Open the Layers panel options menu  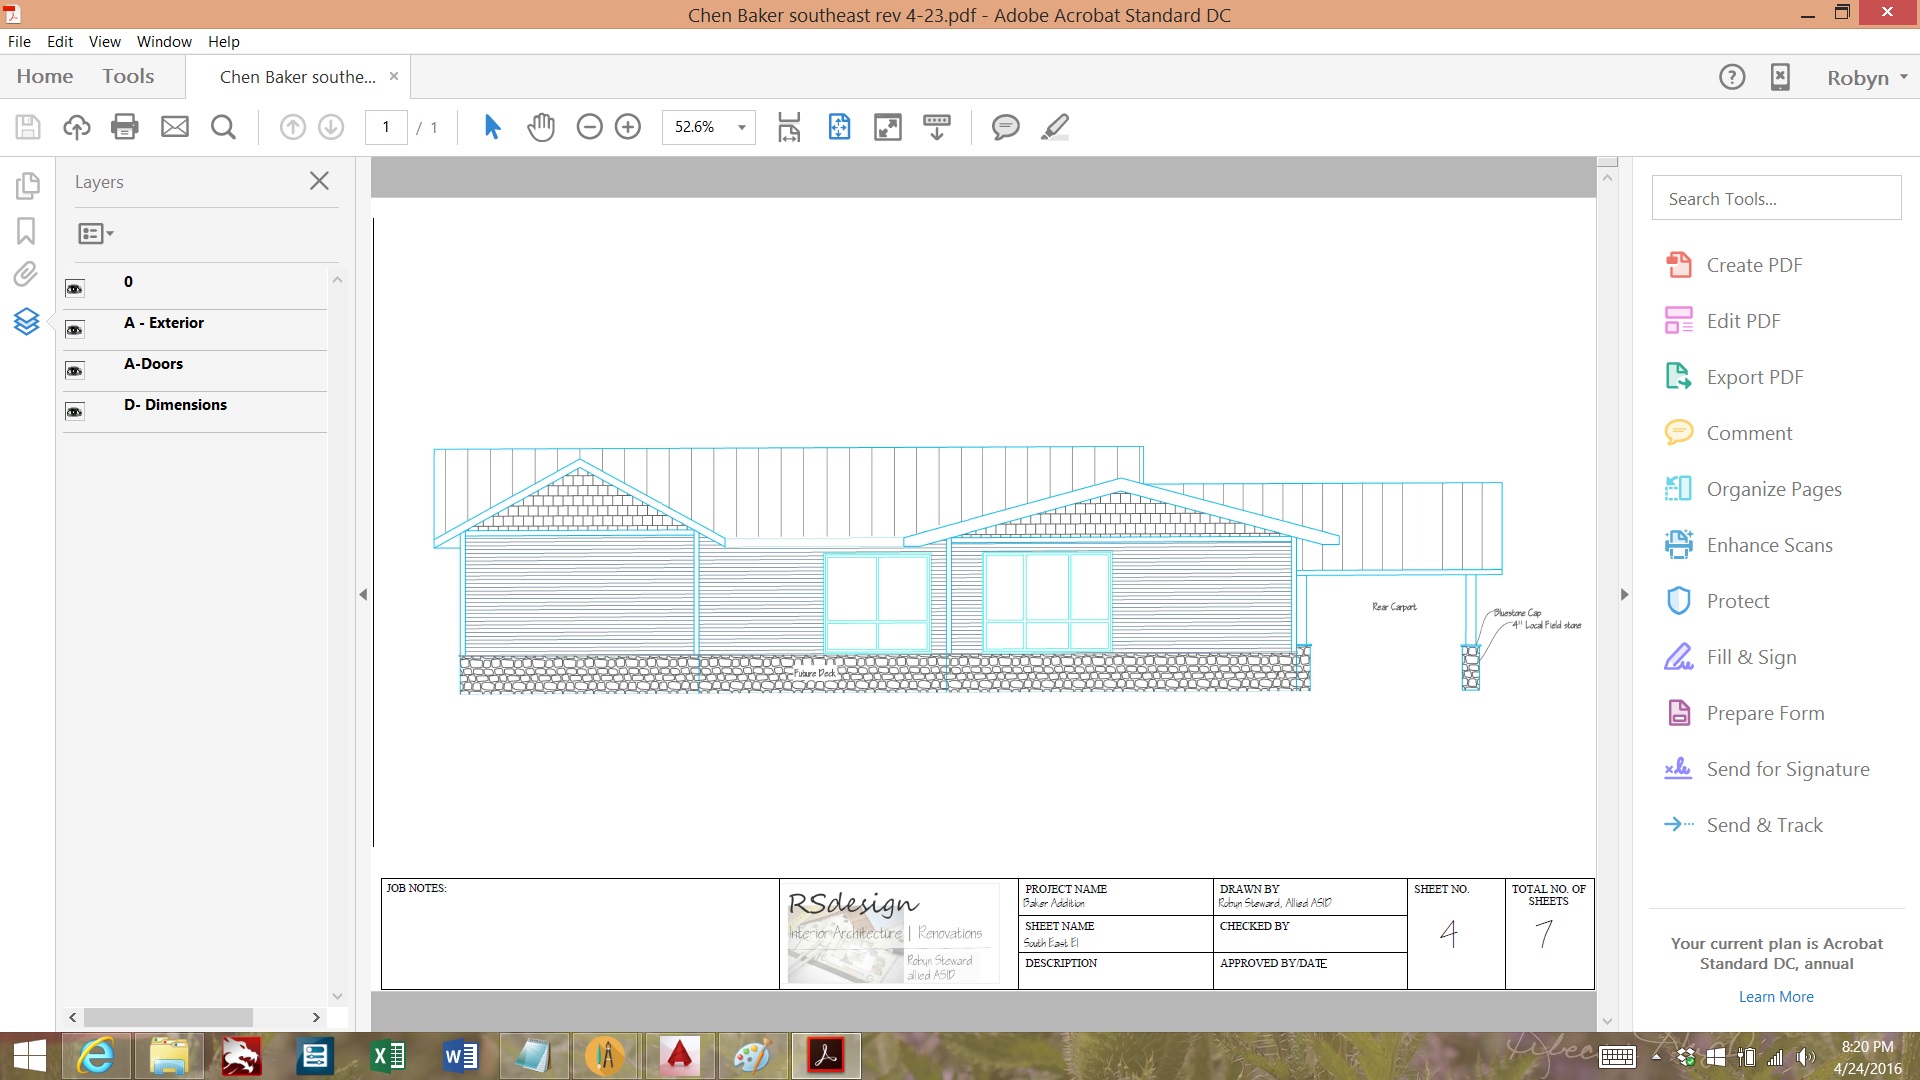[x=95, y=232]
